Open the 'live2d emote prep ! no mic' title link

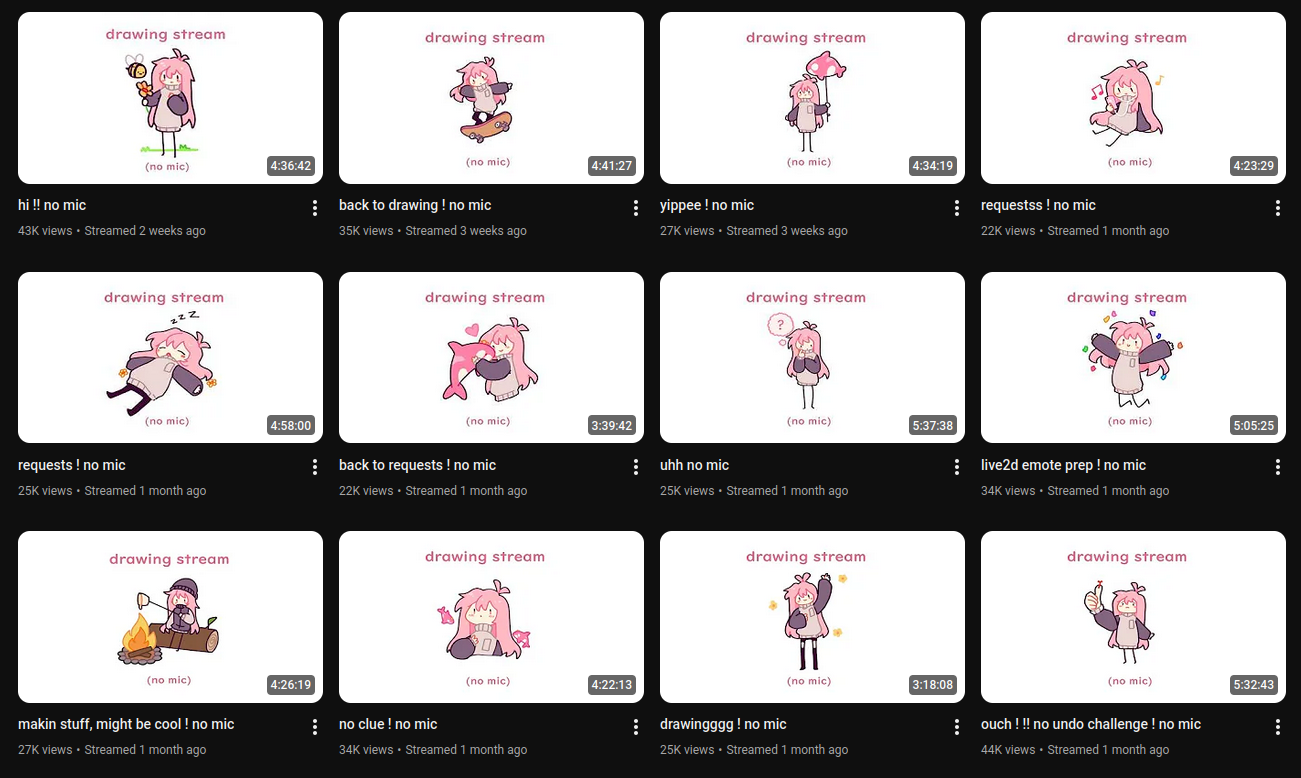(1063, 465)
